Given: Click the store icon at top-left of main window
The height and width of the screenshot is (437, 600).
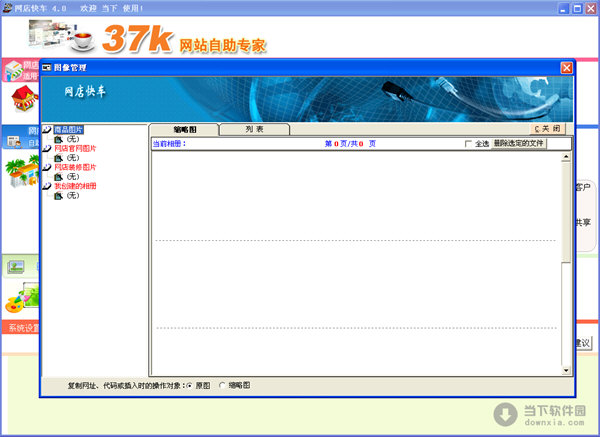Looking at the screenshot, I should [x=13, y=70].
